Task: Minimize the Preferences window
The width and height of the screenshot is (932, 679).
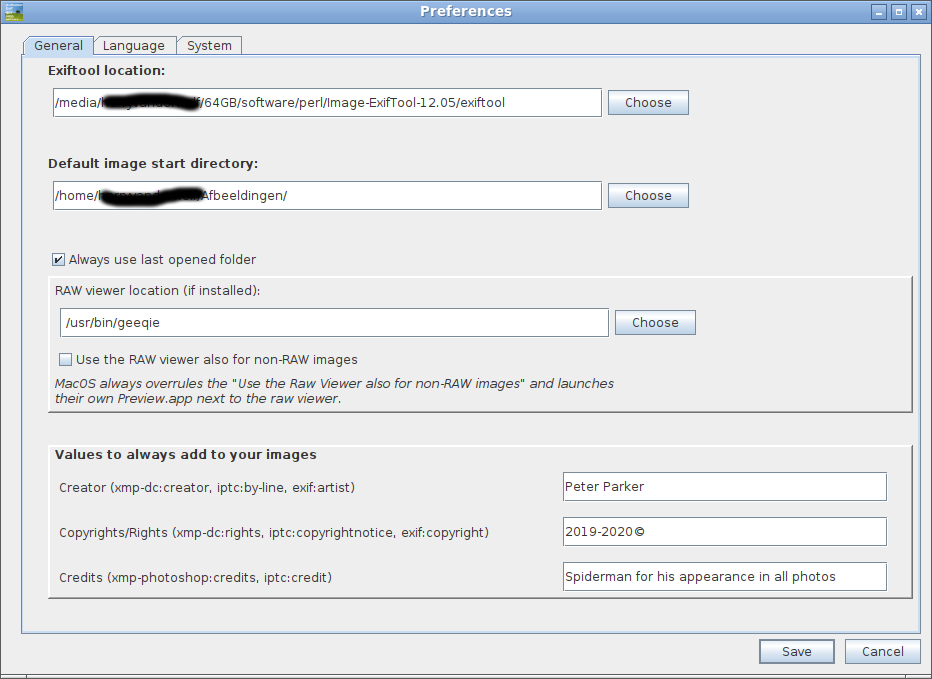Action: (879, 12)
